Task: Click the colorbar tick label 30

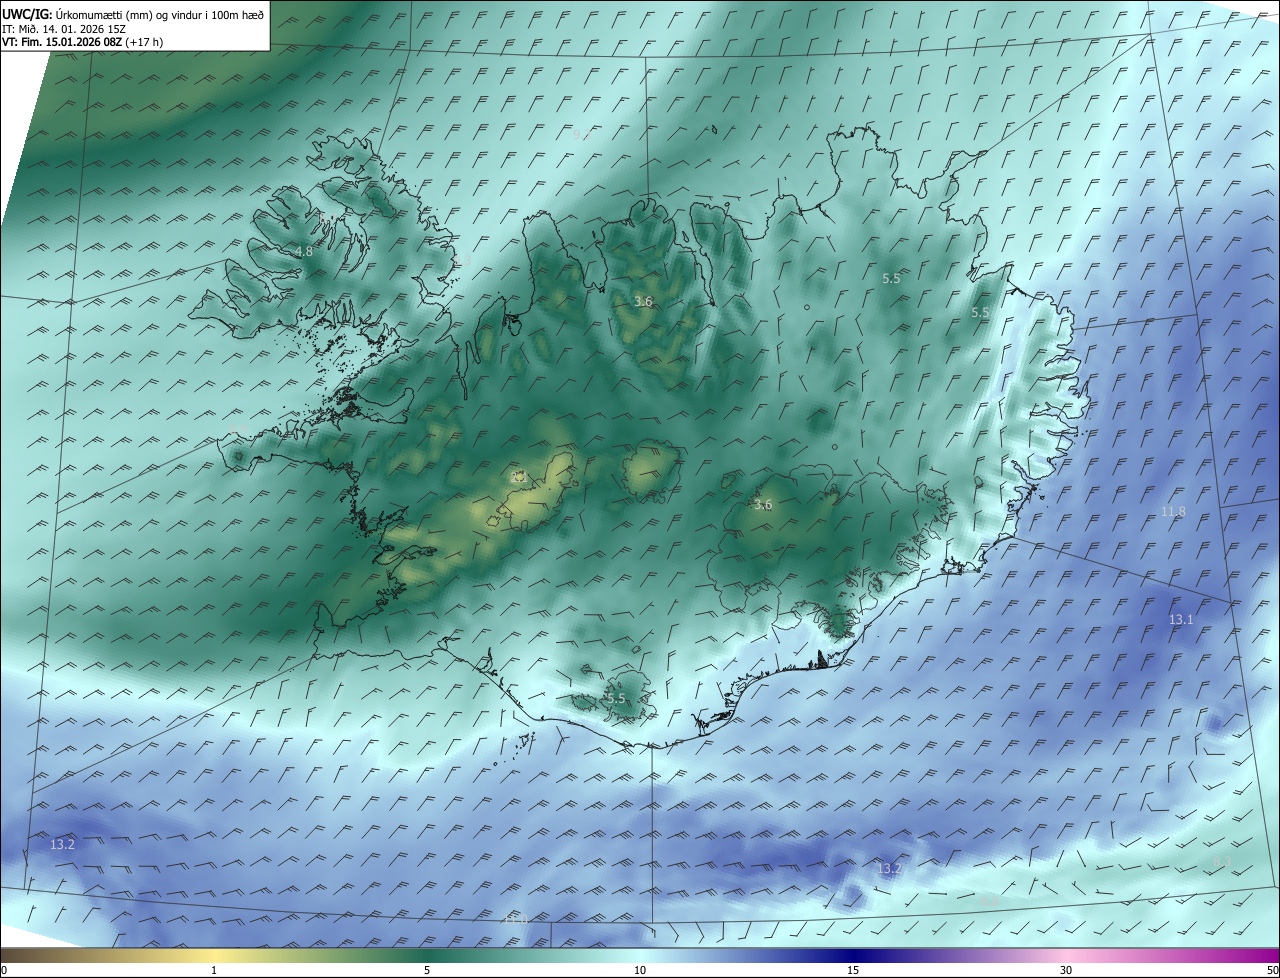Action: pos(1066,970)
